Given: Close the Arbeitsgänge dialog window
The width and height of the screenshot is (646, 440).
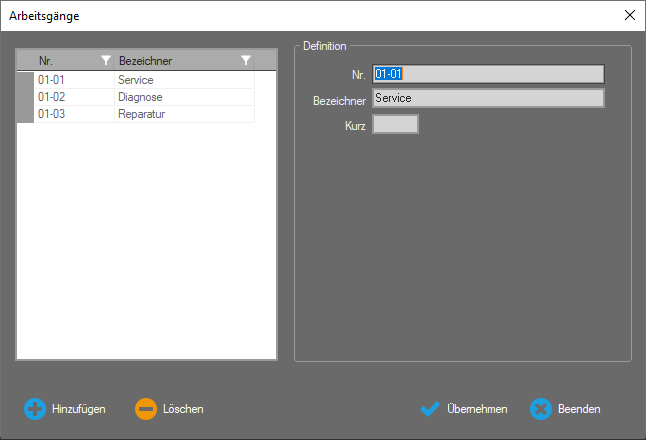Looking at the screenshot, I should coord(629,15).
